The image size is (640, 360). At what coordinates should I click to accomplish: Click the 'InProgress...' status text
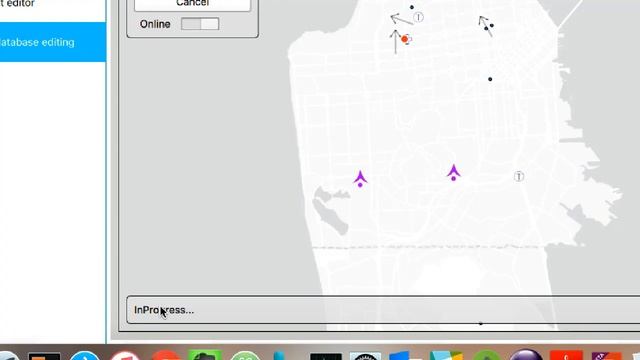tap(164, 310)
